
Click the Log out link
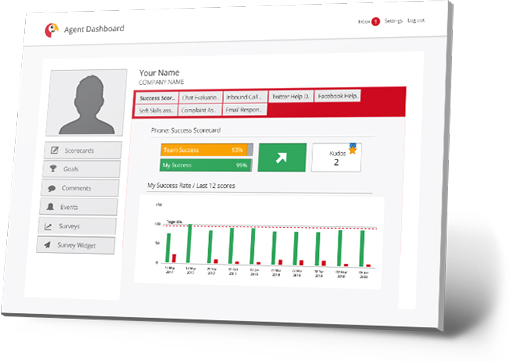point(416,21)
